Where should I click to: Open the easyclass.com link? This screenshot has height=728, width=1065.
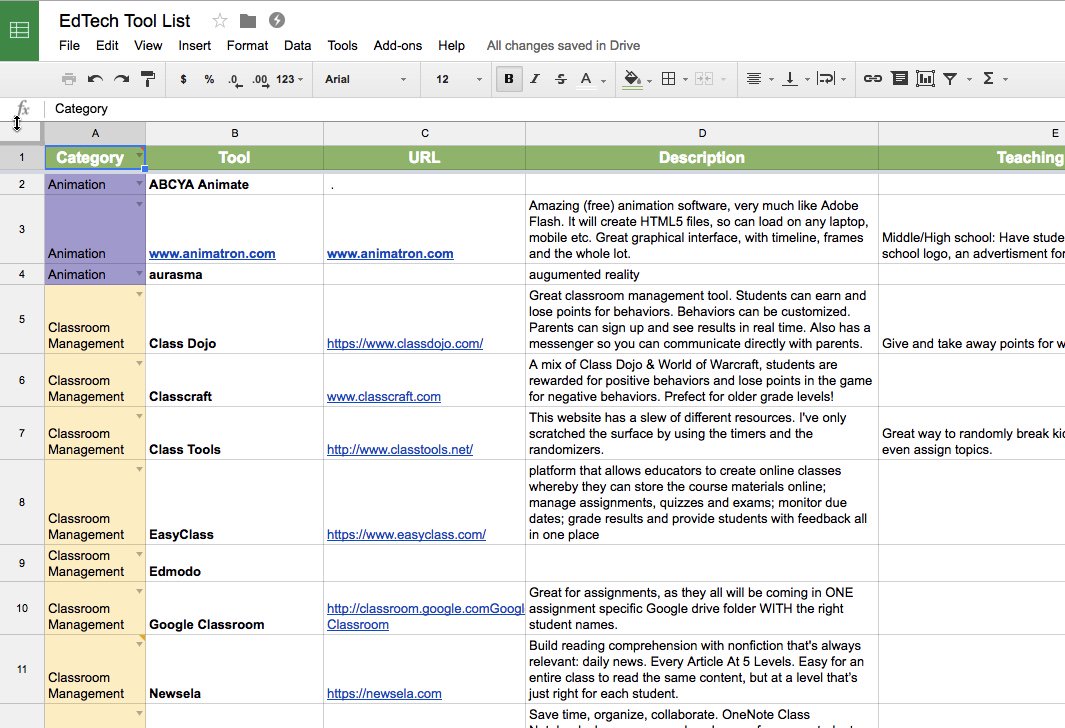coord(406,534)
